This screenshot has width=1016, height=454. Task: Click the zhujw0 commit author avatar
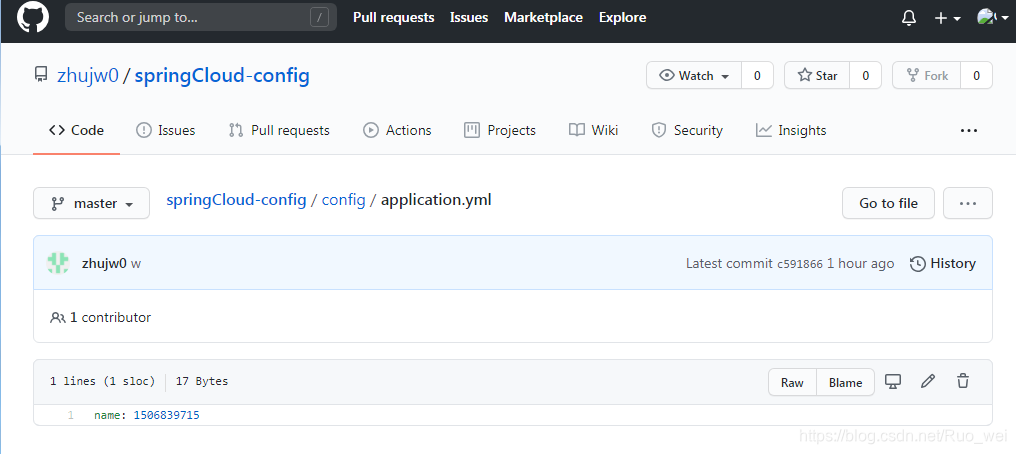(x=58, y=263)
